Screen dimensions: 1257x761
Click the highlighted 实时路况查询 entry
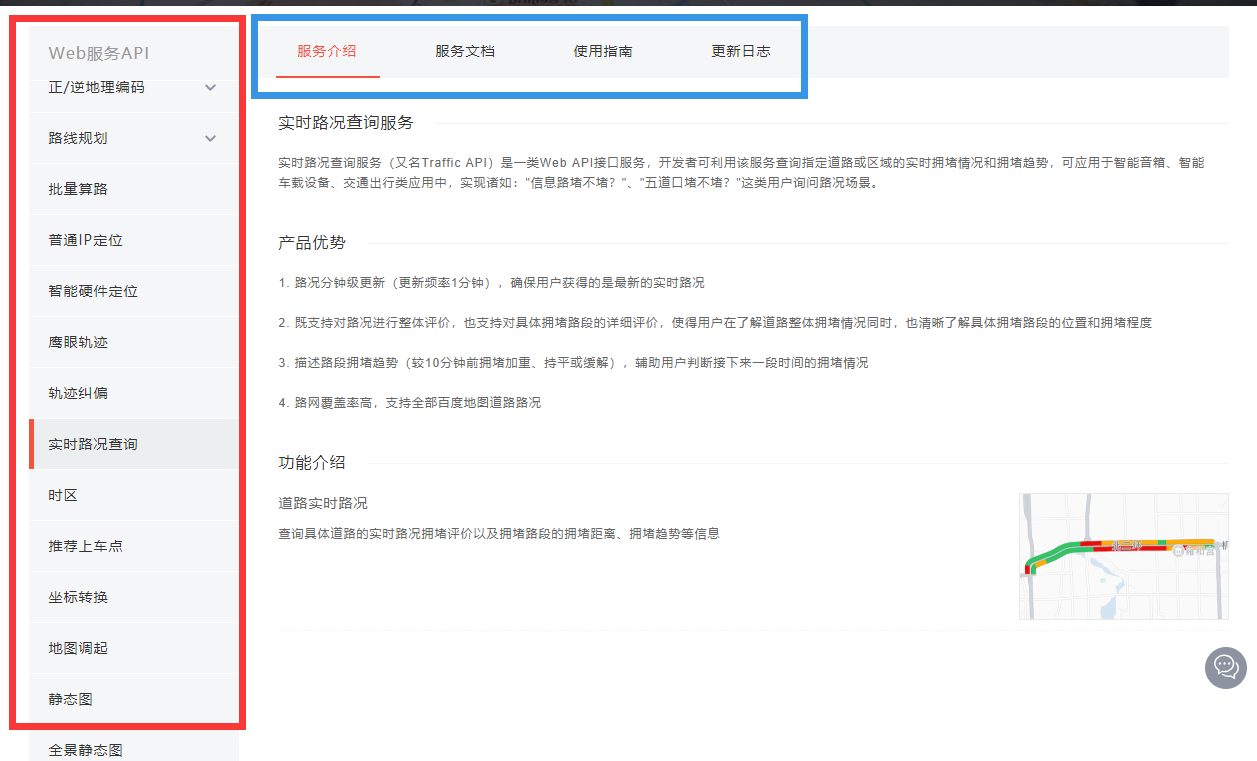pos(91,443)
